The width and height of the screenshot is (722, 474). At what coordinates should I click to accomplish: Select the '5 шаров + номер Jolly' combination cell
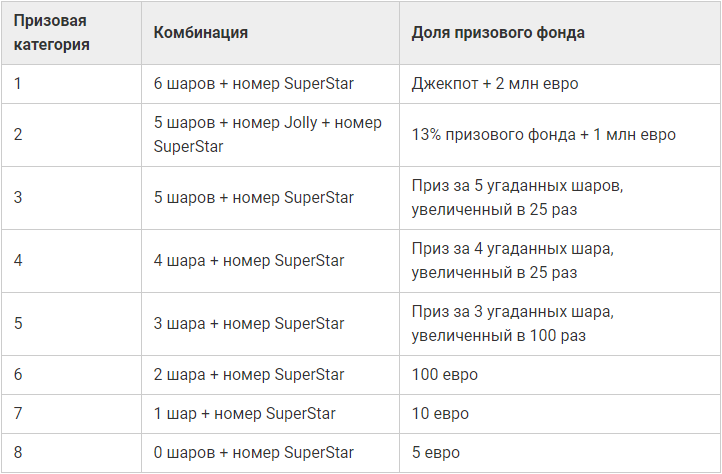click(x=268, y=134)
